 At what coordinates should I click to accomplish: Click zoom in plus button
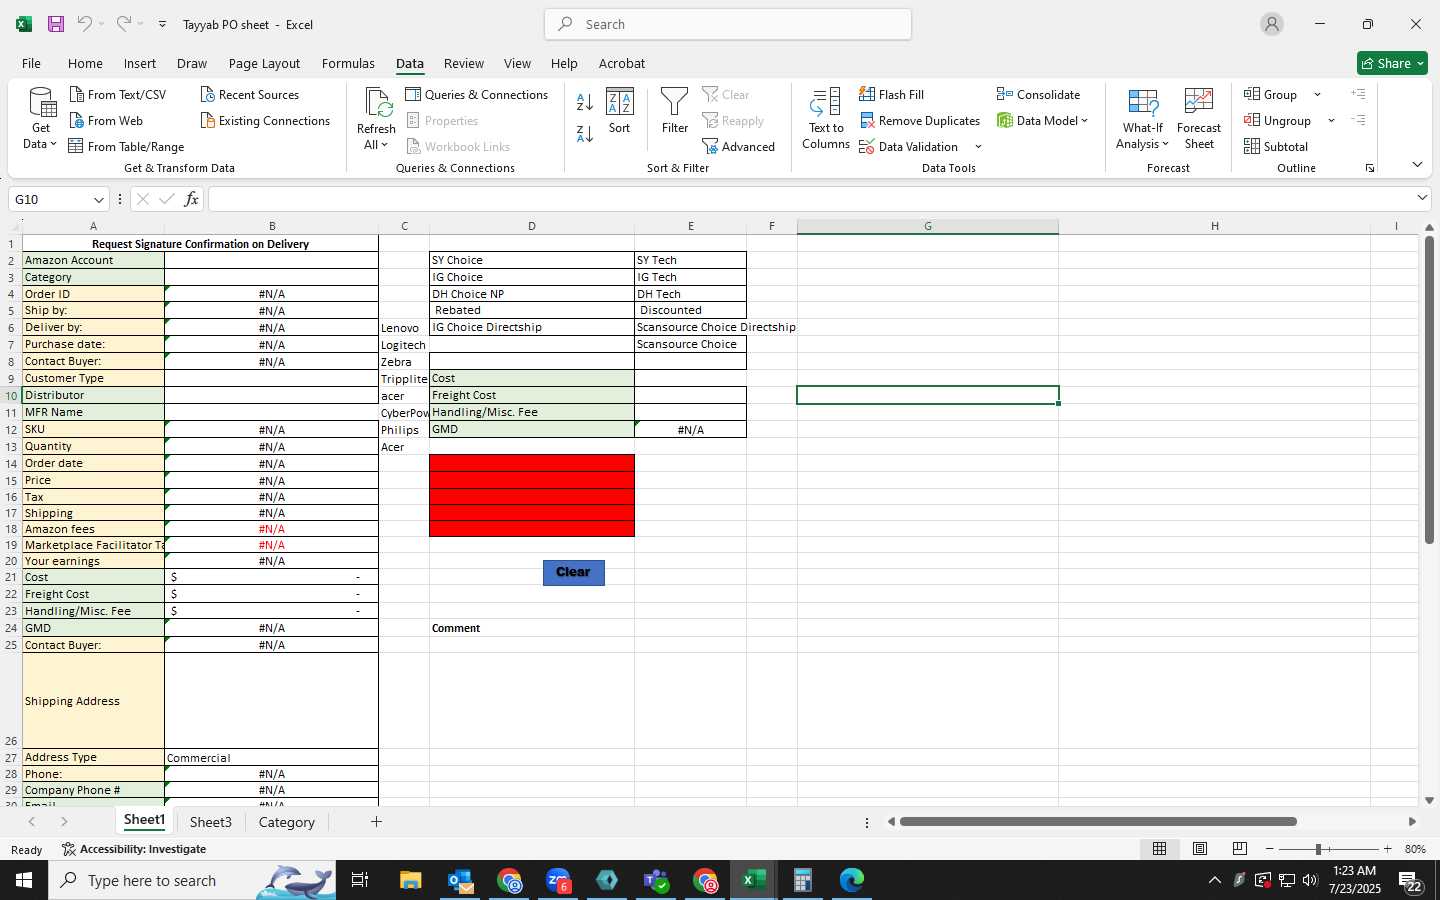point(1387,849)
